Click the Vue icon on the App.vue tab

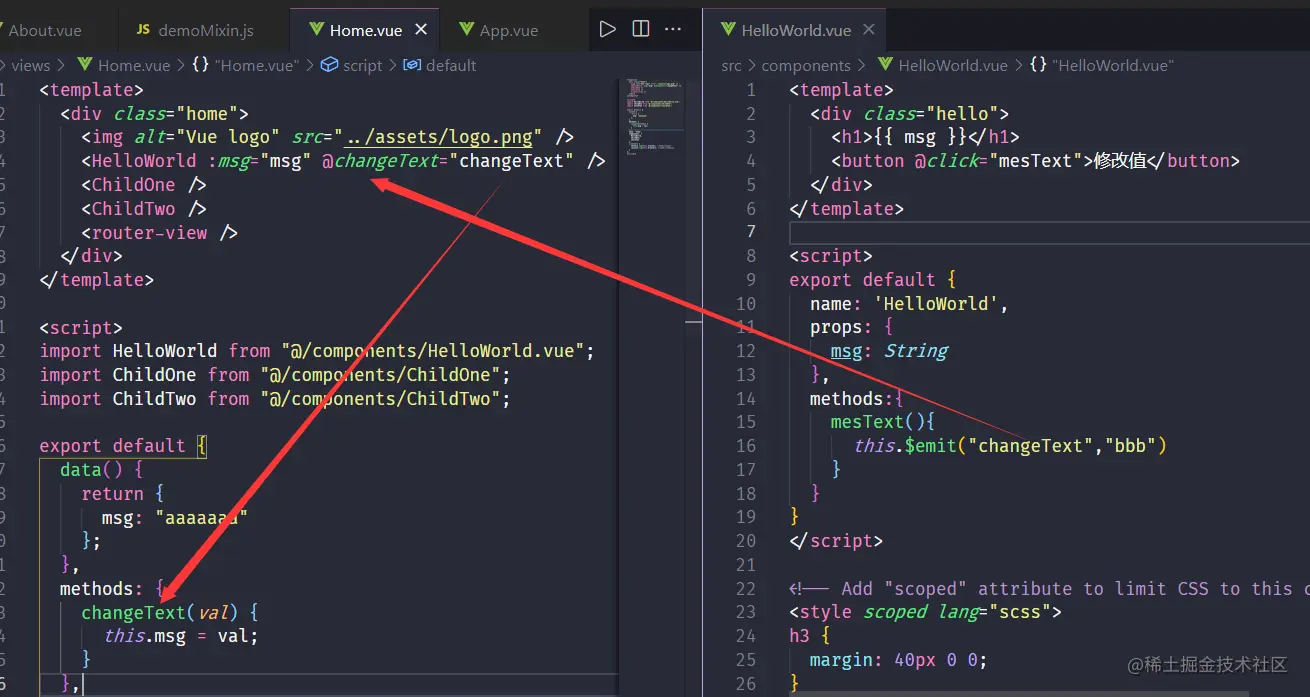pos(466,30)
